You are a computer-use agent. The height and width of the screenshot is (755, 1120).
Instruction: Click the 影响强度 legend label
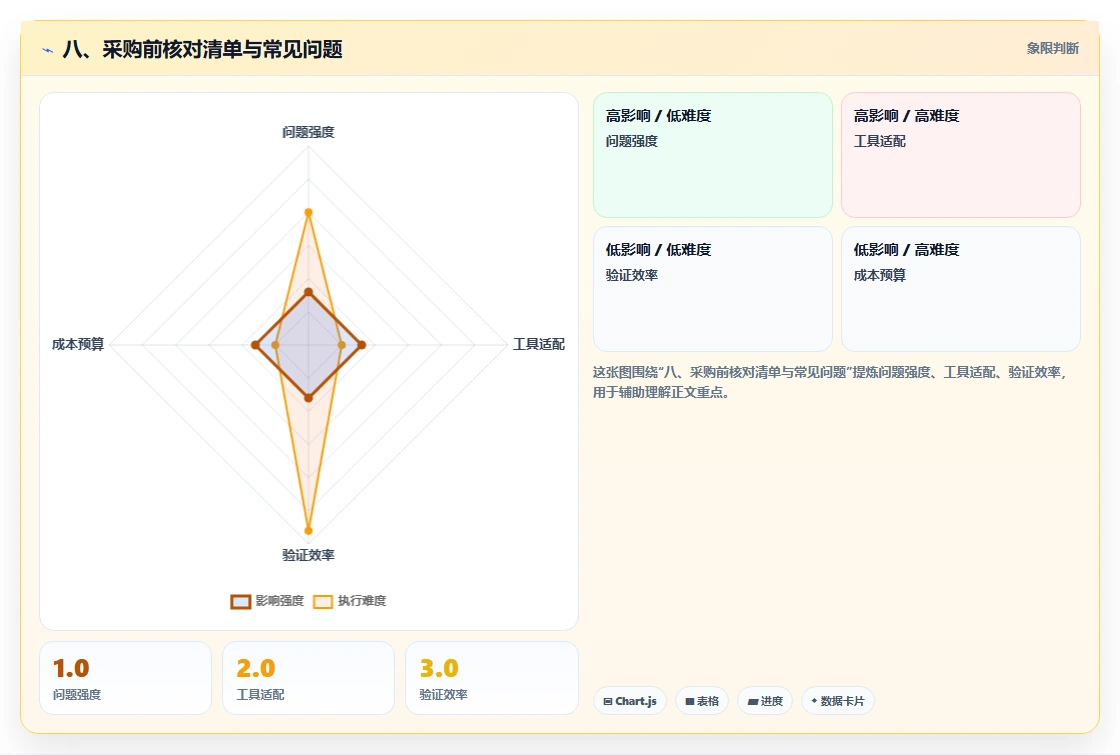[x=280, y=601]
